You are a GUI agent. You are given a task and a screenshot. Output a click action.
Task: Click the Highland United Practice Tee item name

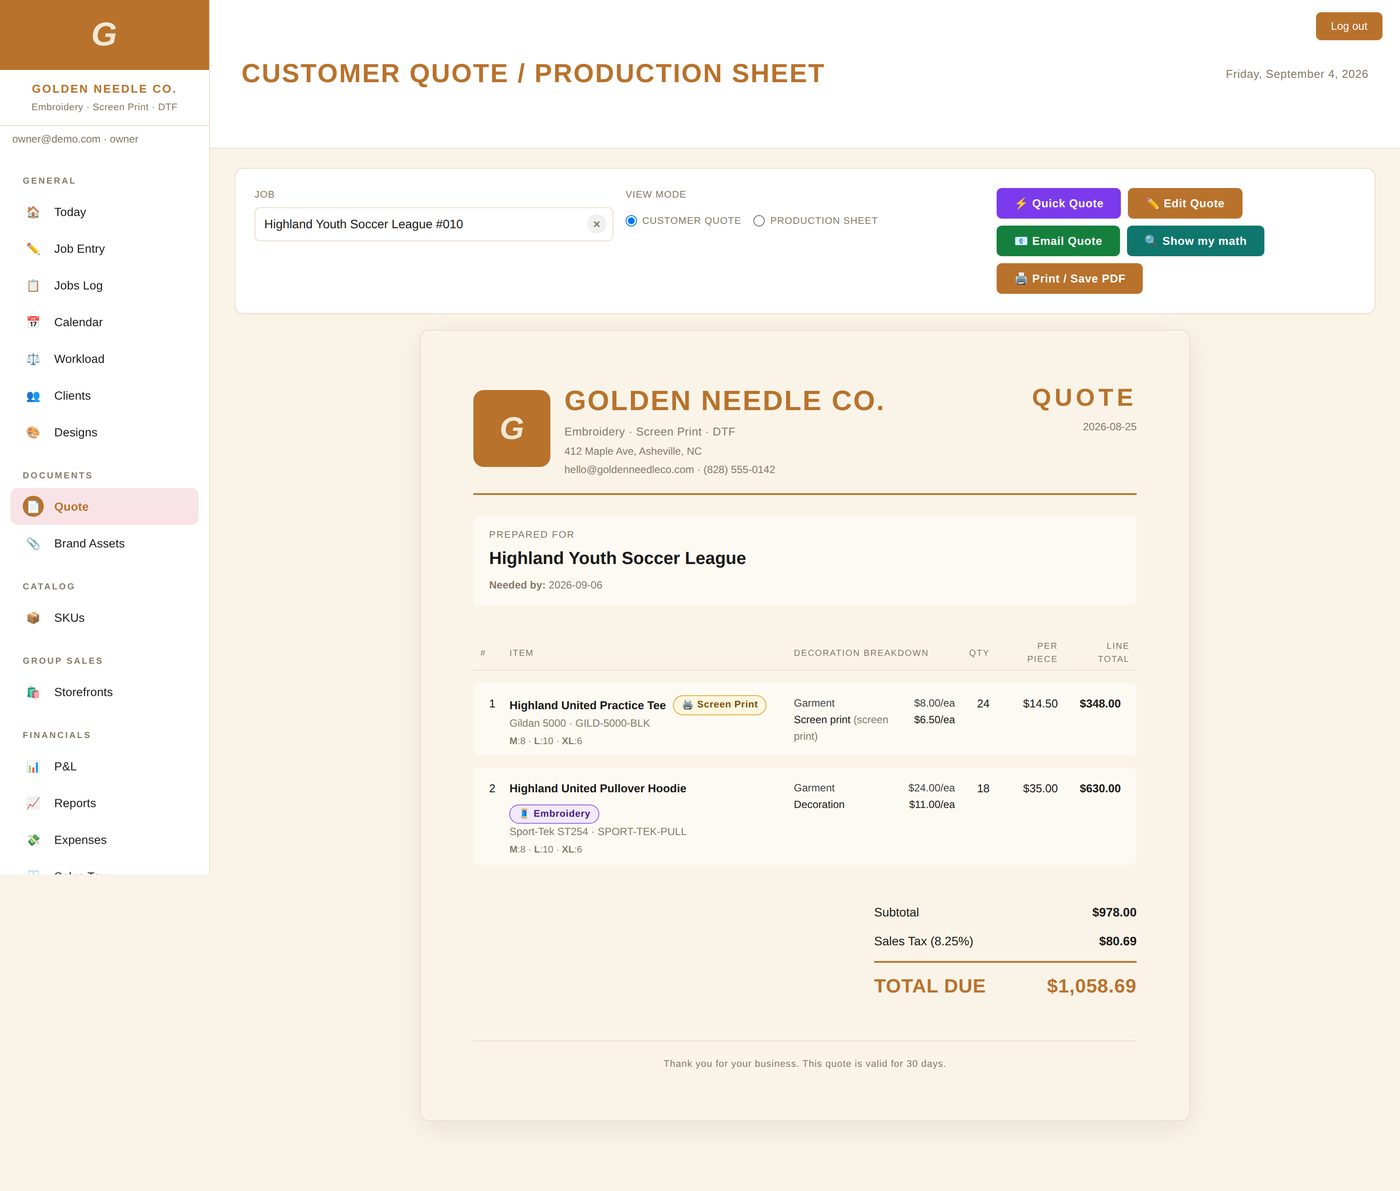coord(587,706)
